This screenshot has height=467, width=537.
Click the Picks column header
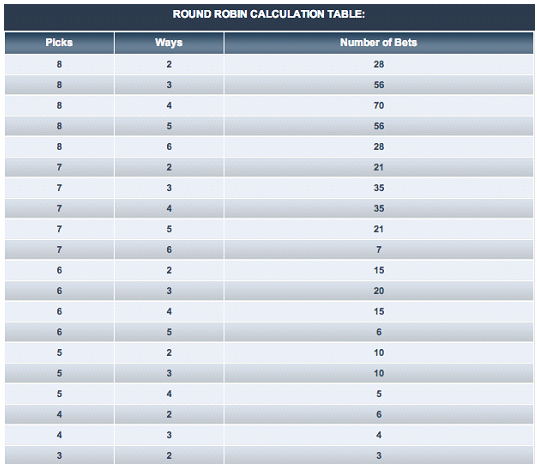[x=59, y=42]
